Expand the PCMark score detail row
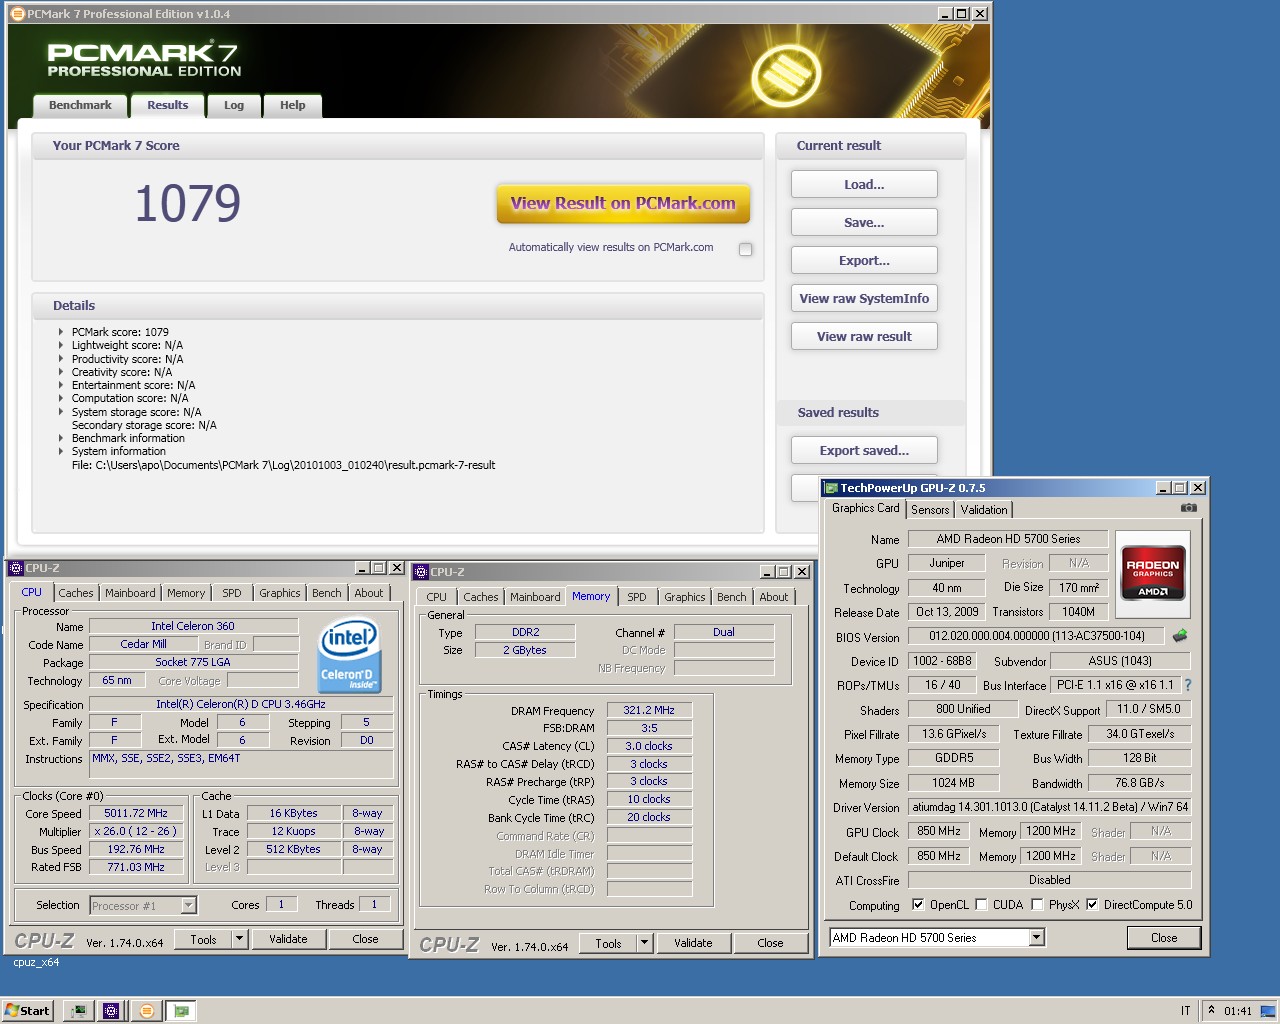 (60, 332)
